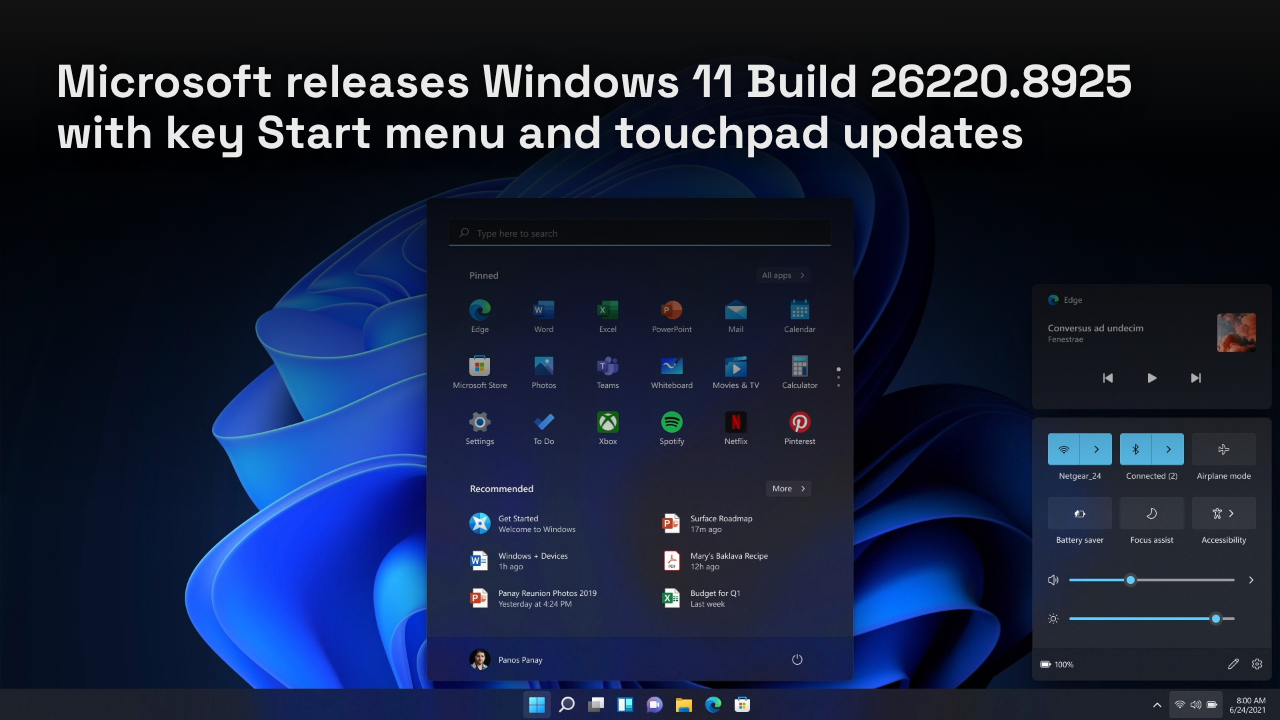The width and height of the screenshot is (1280, 720).
Task: Open Excel from the Start menu
Action: (608, 315)
